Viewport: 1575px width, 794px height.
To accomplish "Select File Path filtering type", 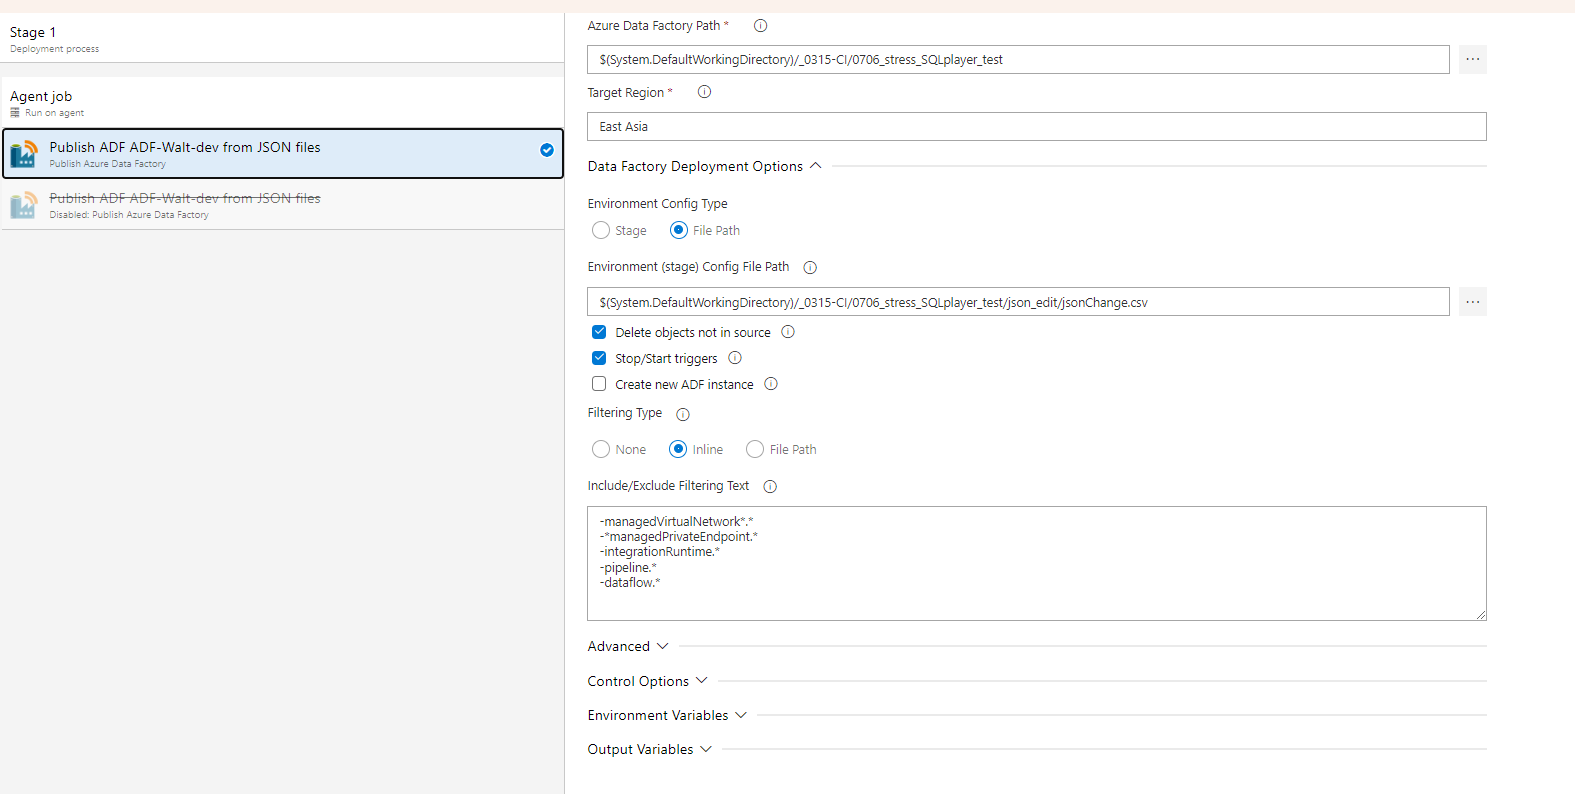I will 755,449.
